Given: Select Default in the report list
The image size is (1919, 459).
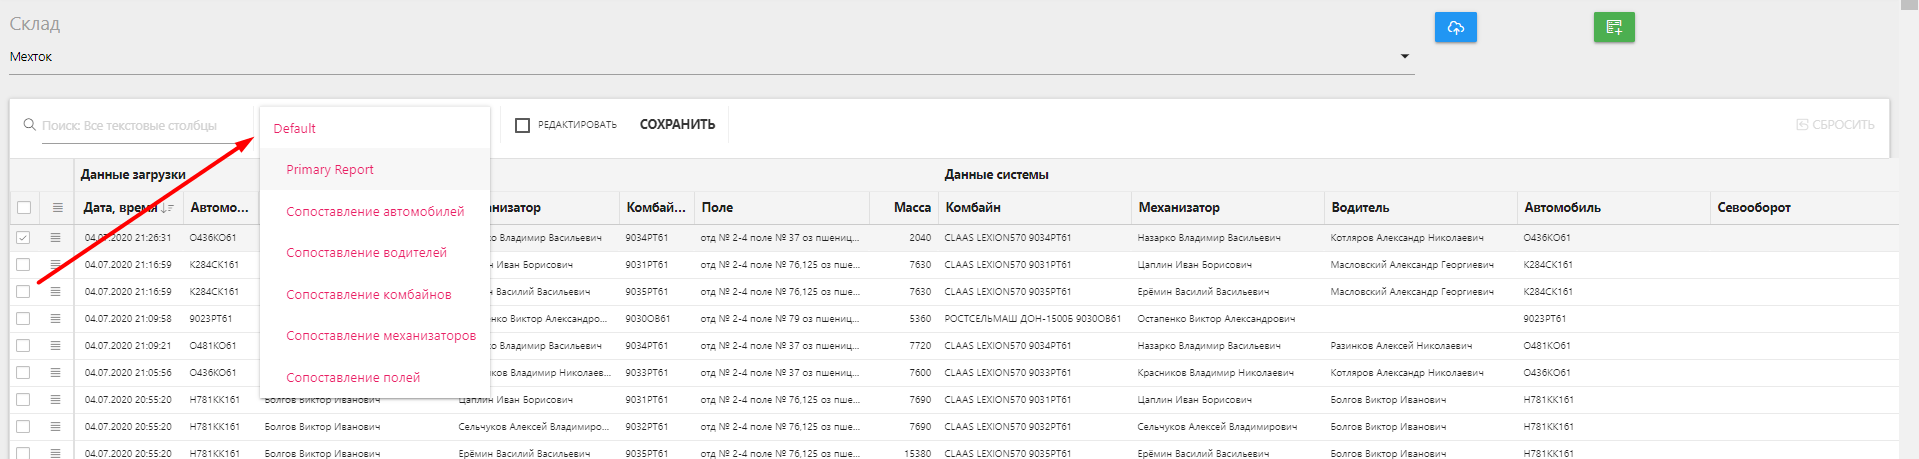Looking at the screenshot, I should pos(294,129).
